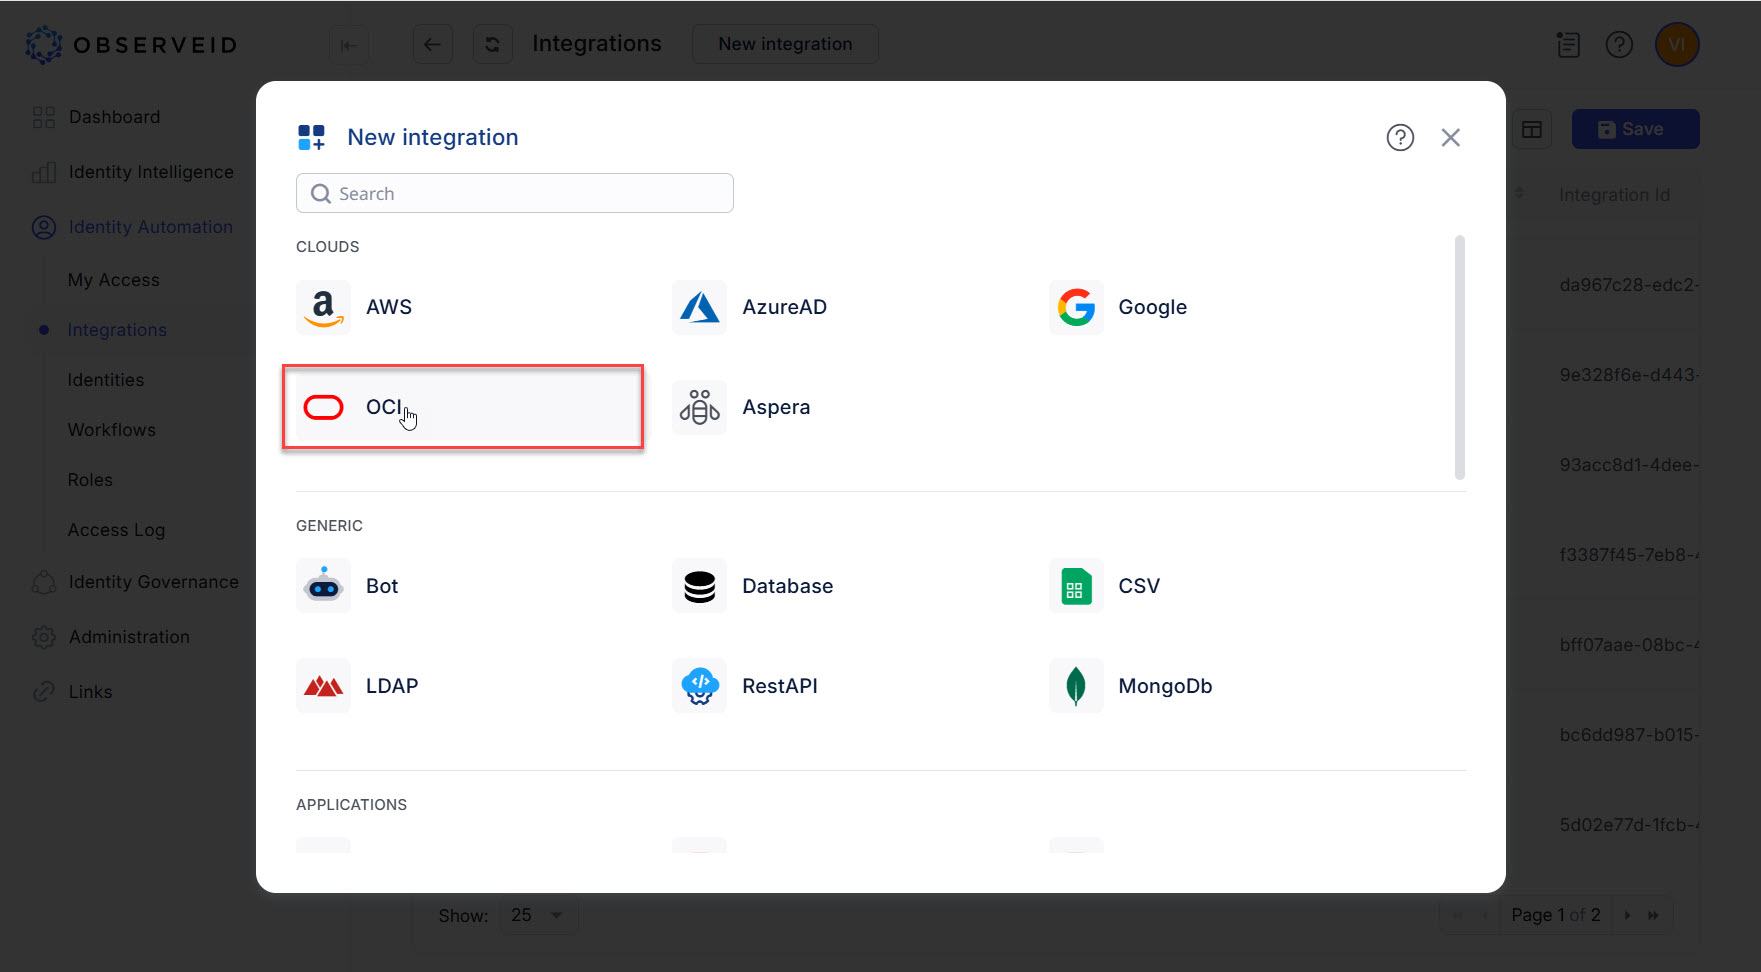Viewport: 1761px width, 972px height.
Task: Collapse the Identity Automation section
Action: (x=148, y=227)
